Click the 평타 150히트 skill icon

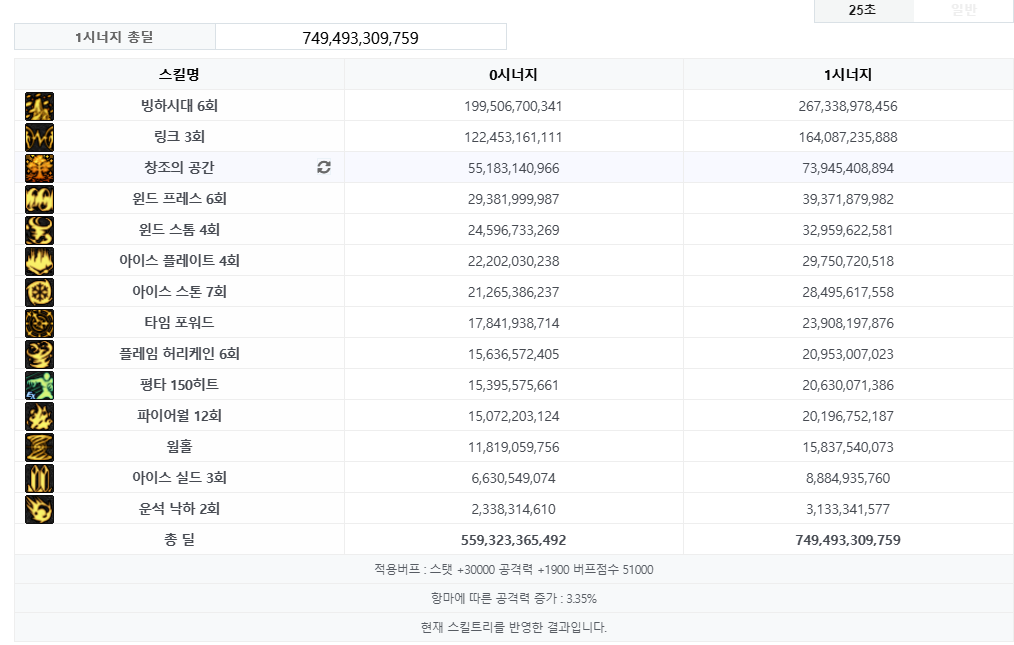tap(39, 385)
